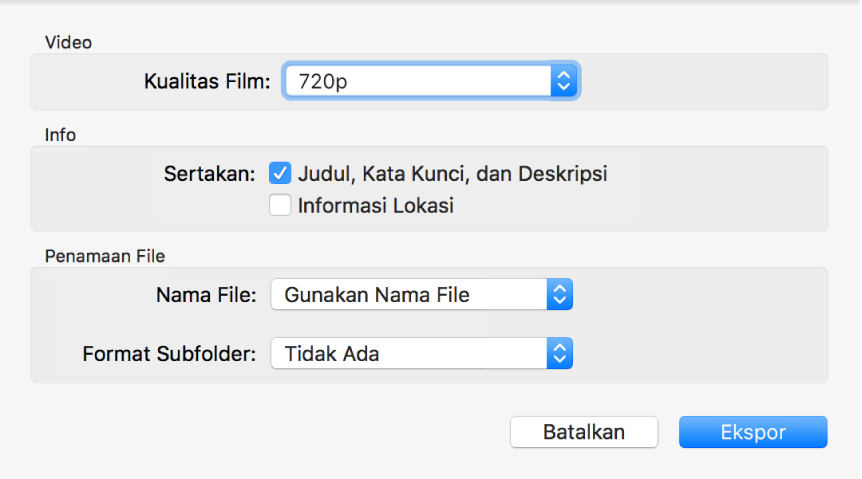Image resolution: width=862 pixels, height=479 pixels.
Task: Click the Kualitas Film label
Action: pos(207,82)
